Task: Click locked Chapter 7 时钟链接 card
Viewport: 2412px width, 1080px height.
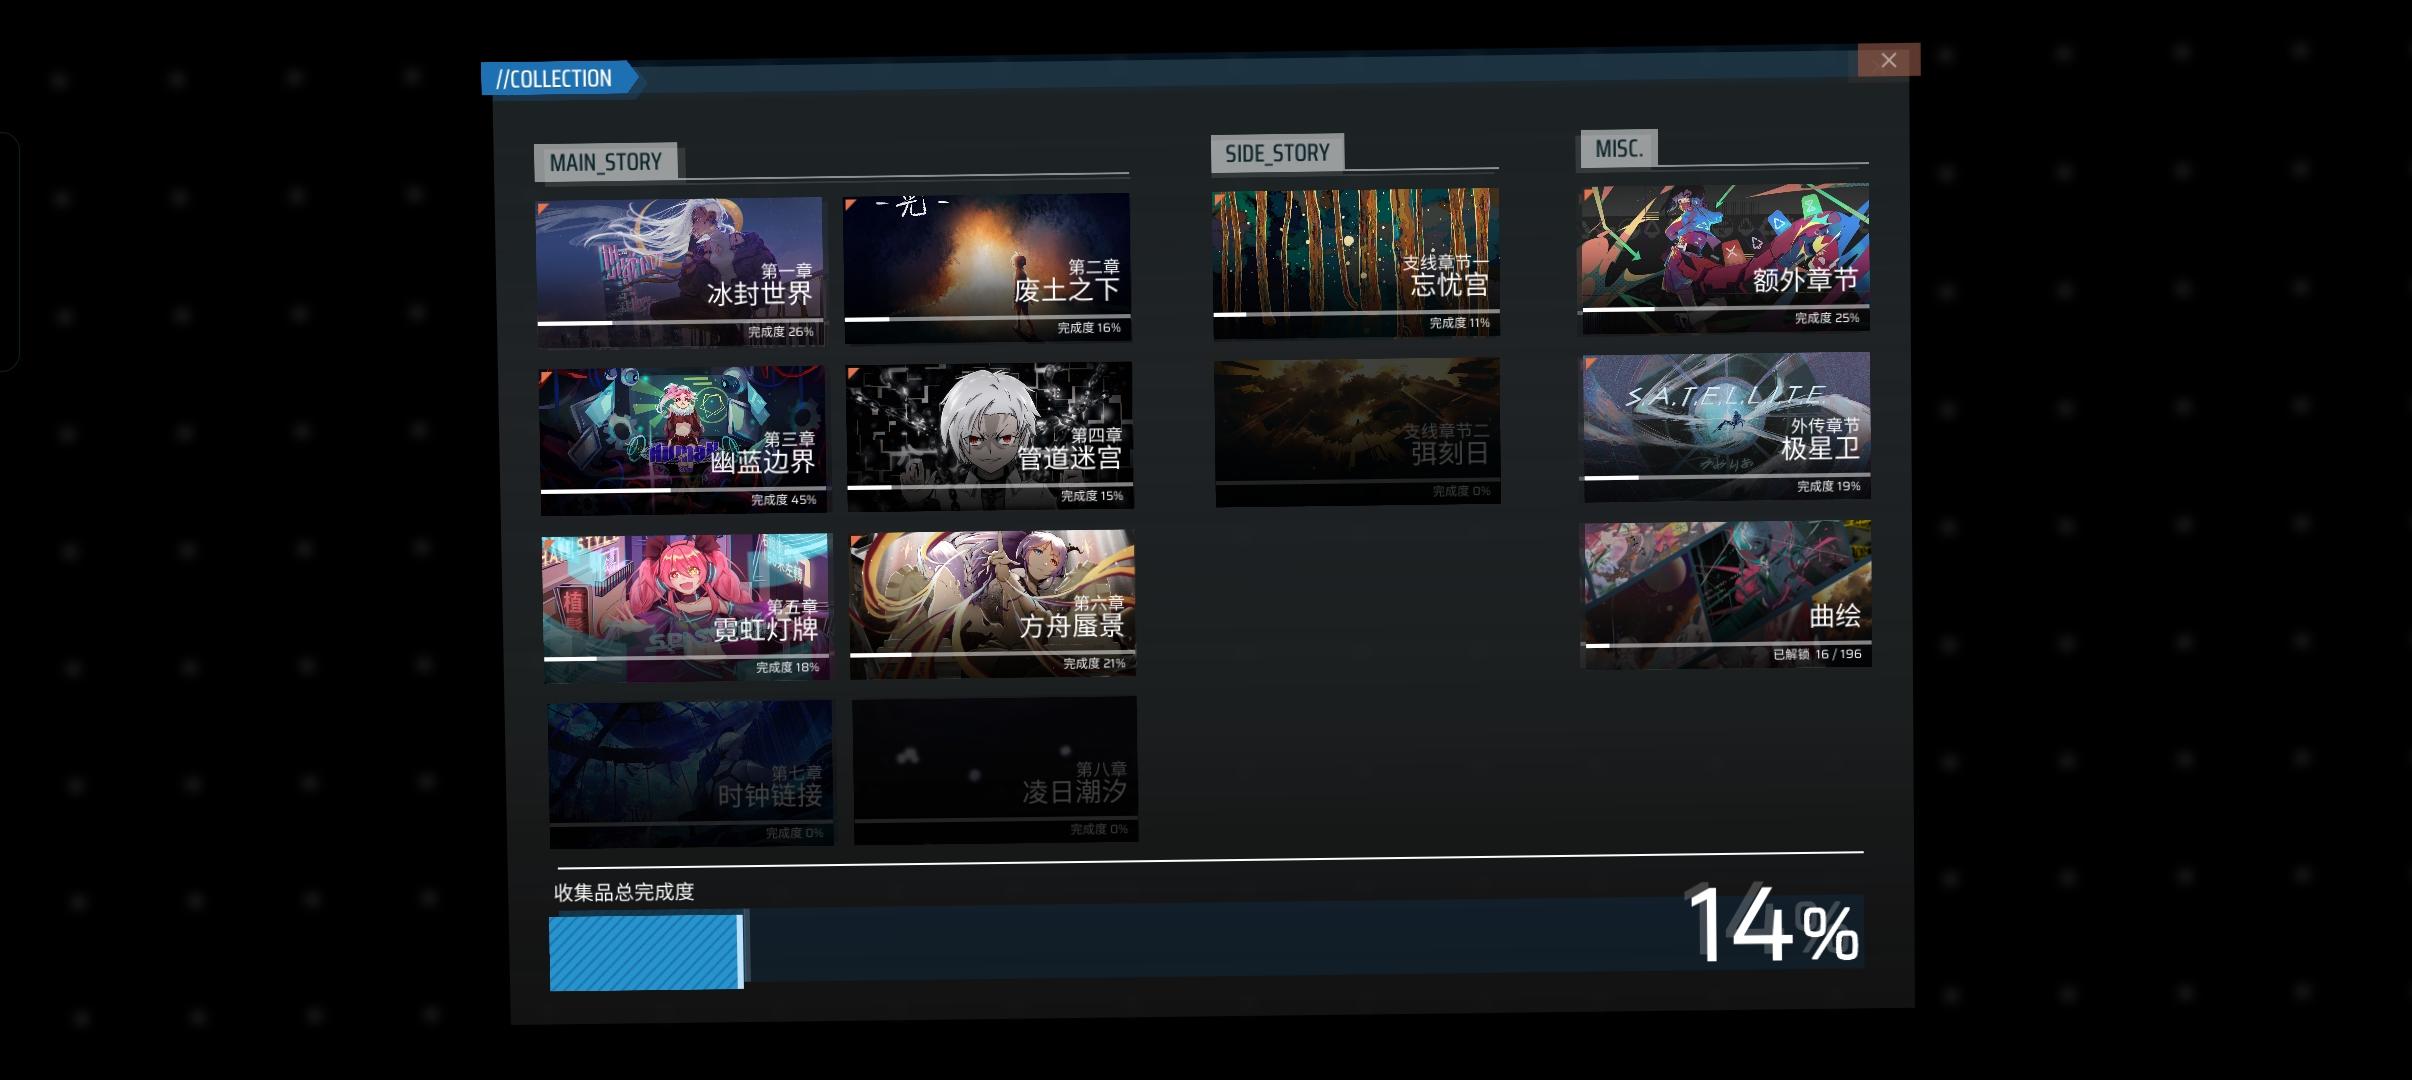Action: [x=690, y=773]
